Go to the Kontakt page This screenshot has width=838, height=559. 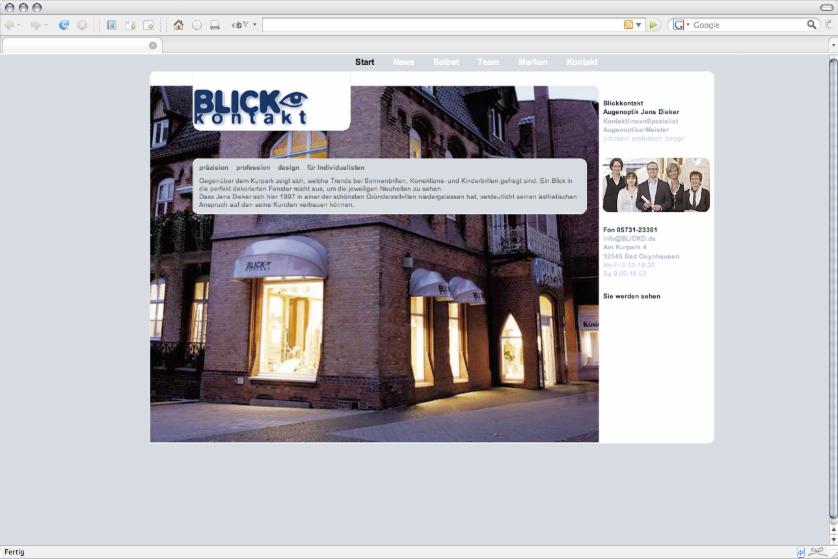[x=582, y=62]
